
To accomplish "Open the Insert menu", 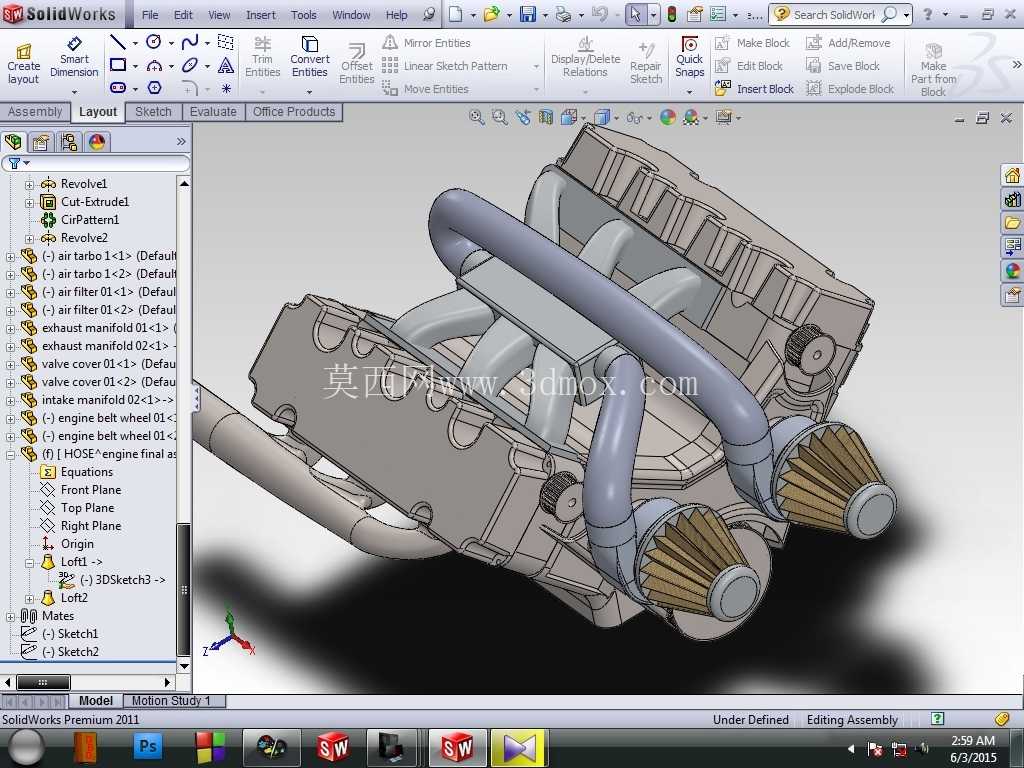I will (x=261, y=14).
